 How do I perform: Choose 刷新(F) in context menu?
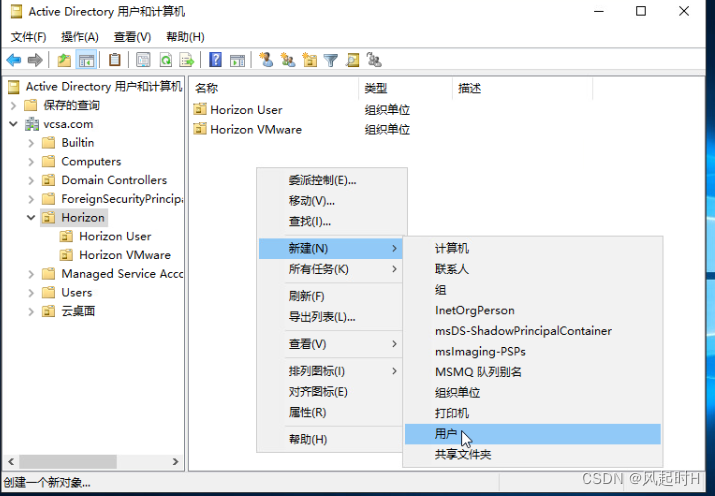click(x=332, y=296)
